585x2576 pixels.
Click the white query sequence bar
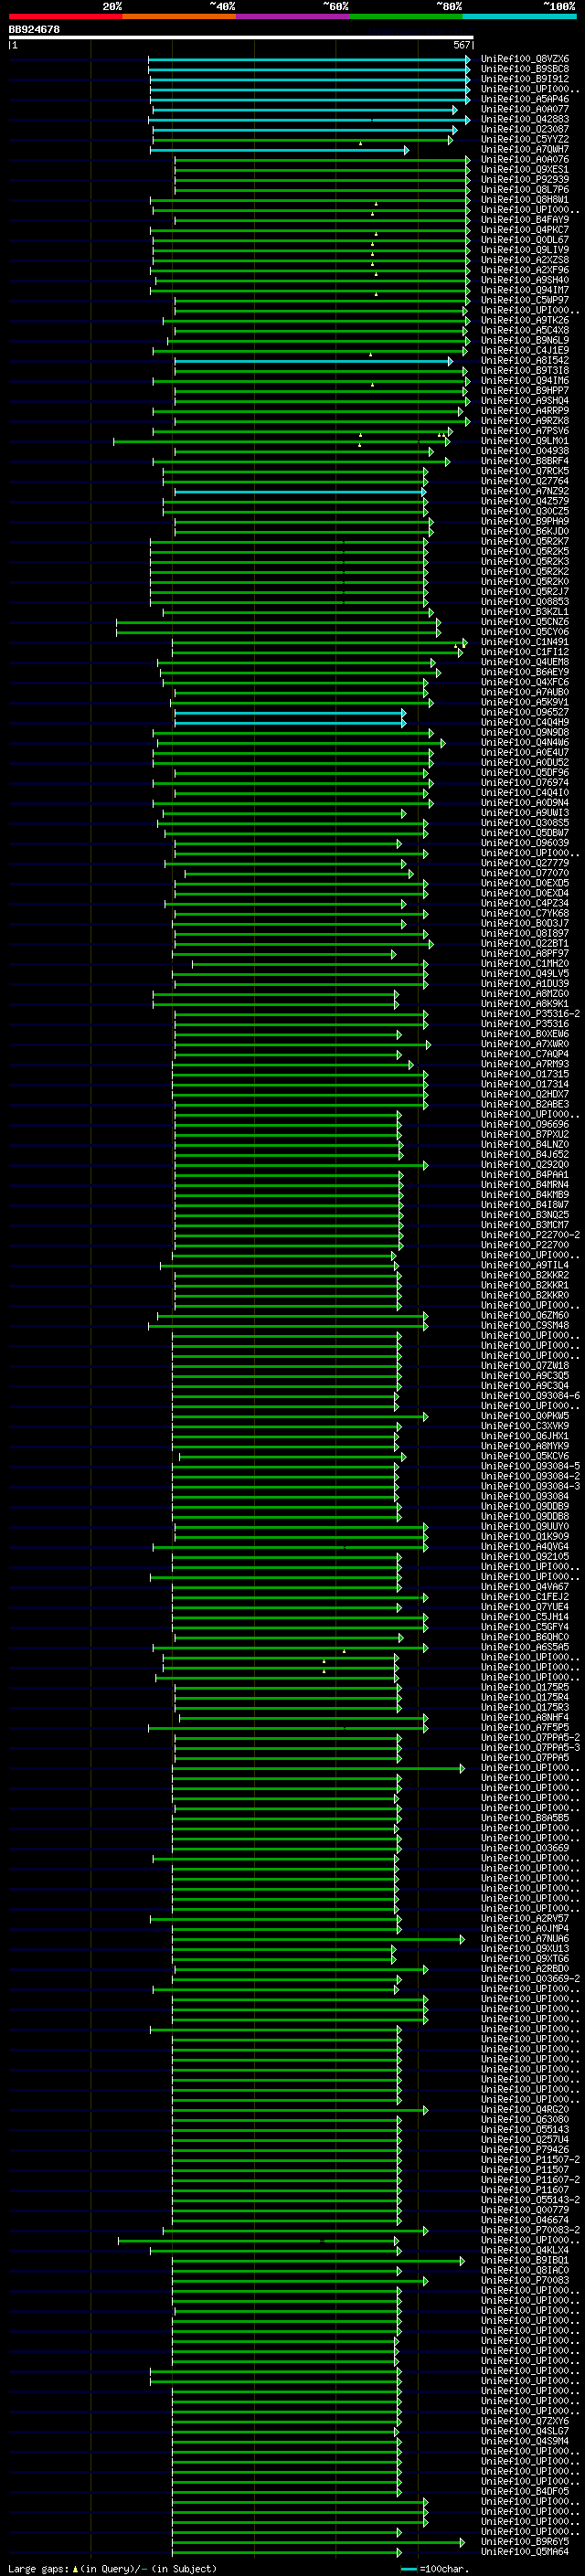coord(241,38)
